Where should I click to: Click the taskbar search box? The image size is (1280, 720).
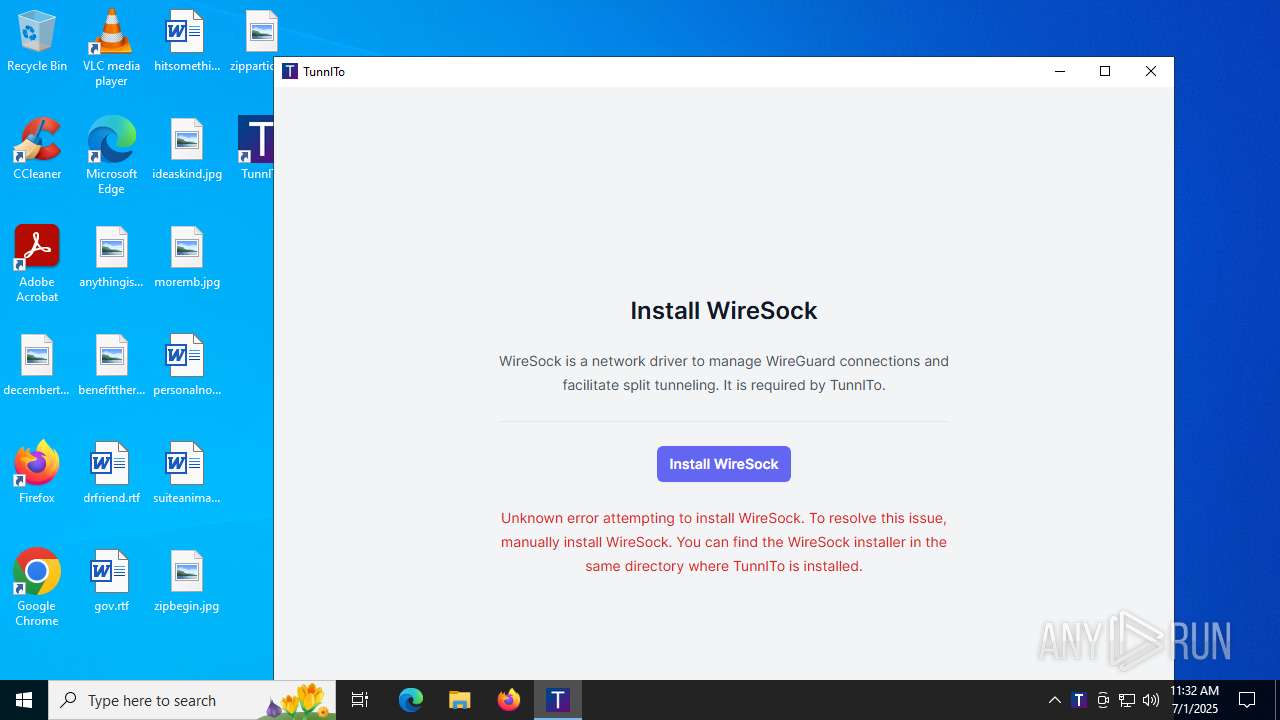coord(192,700)
